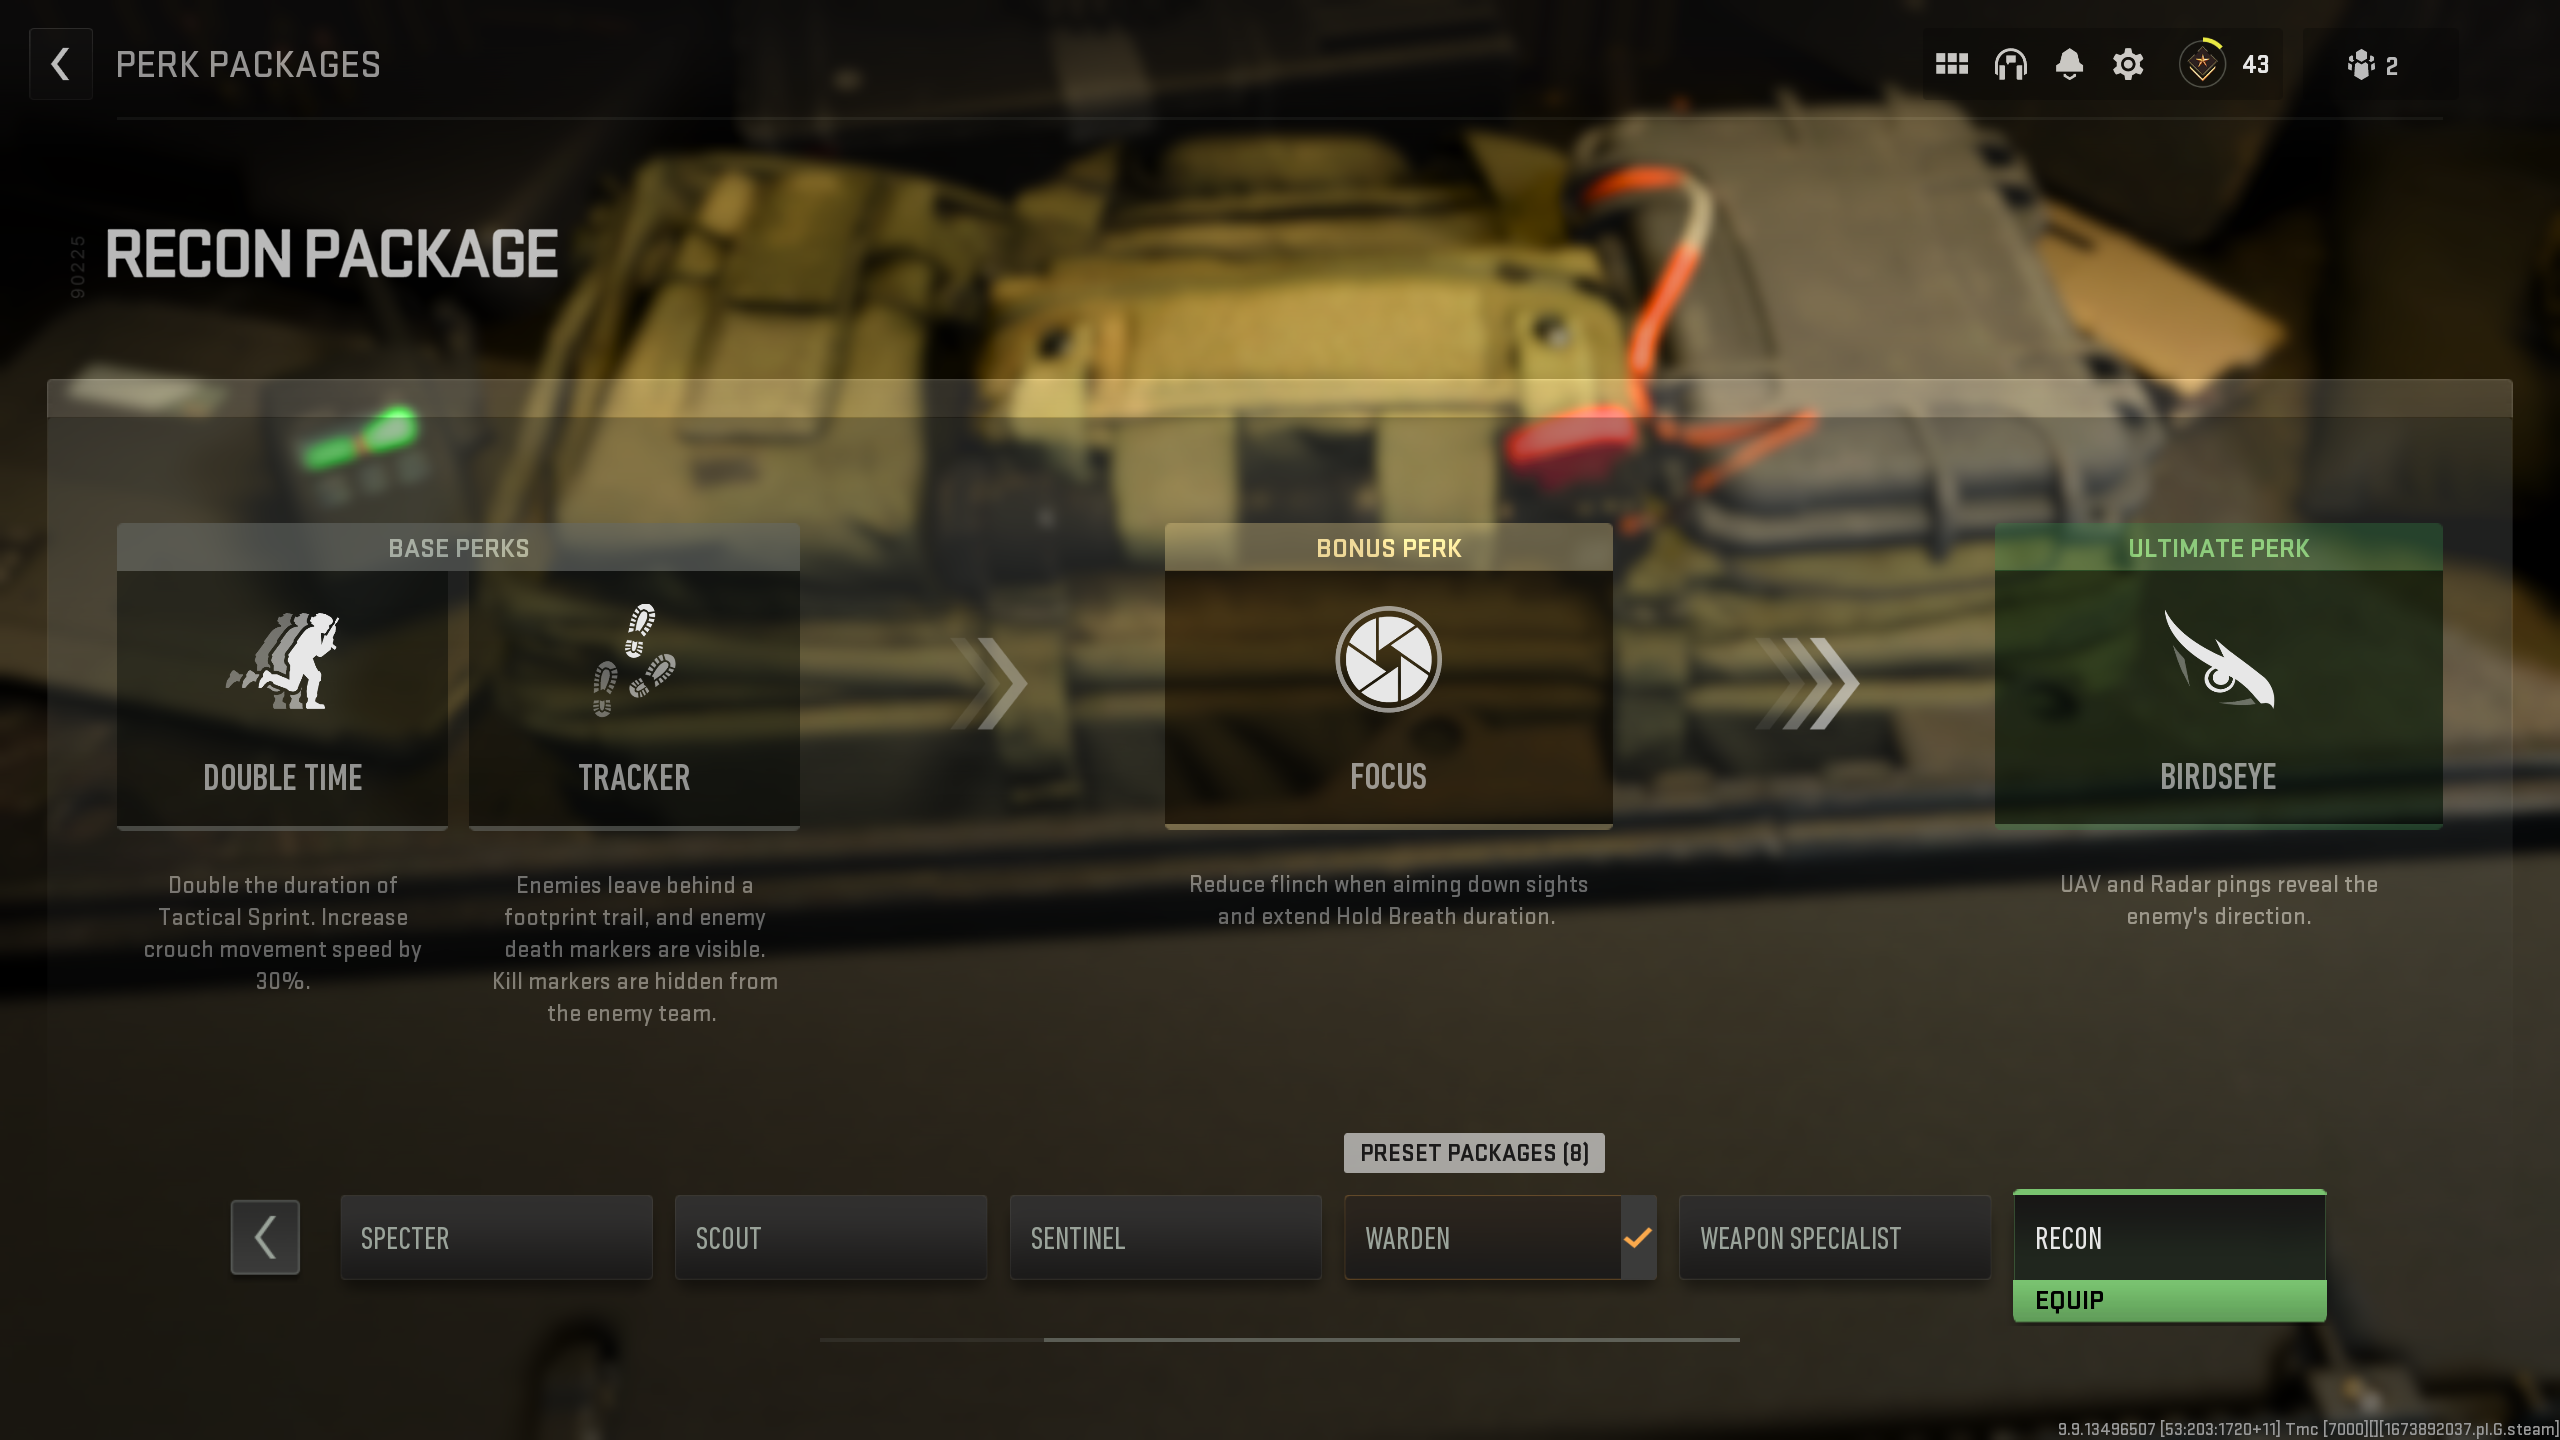Click the Focus bonus perk icon
This screenshot has height=1440, width=2560.
[x=1387, y=659]
